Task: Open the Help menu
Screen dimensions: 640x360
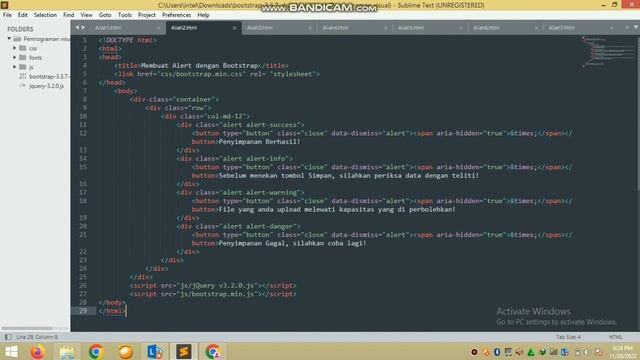Action: pos(203,15)
